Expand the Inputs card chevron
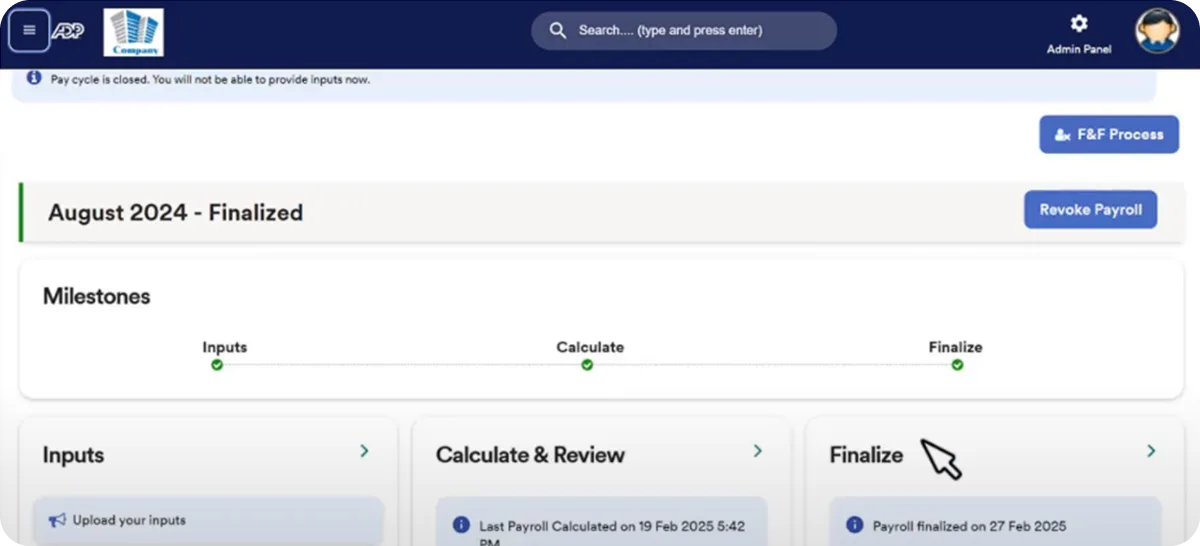 364,451
